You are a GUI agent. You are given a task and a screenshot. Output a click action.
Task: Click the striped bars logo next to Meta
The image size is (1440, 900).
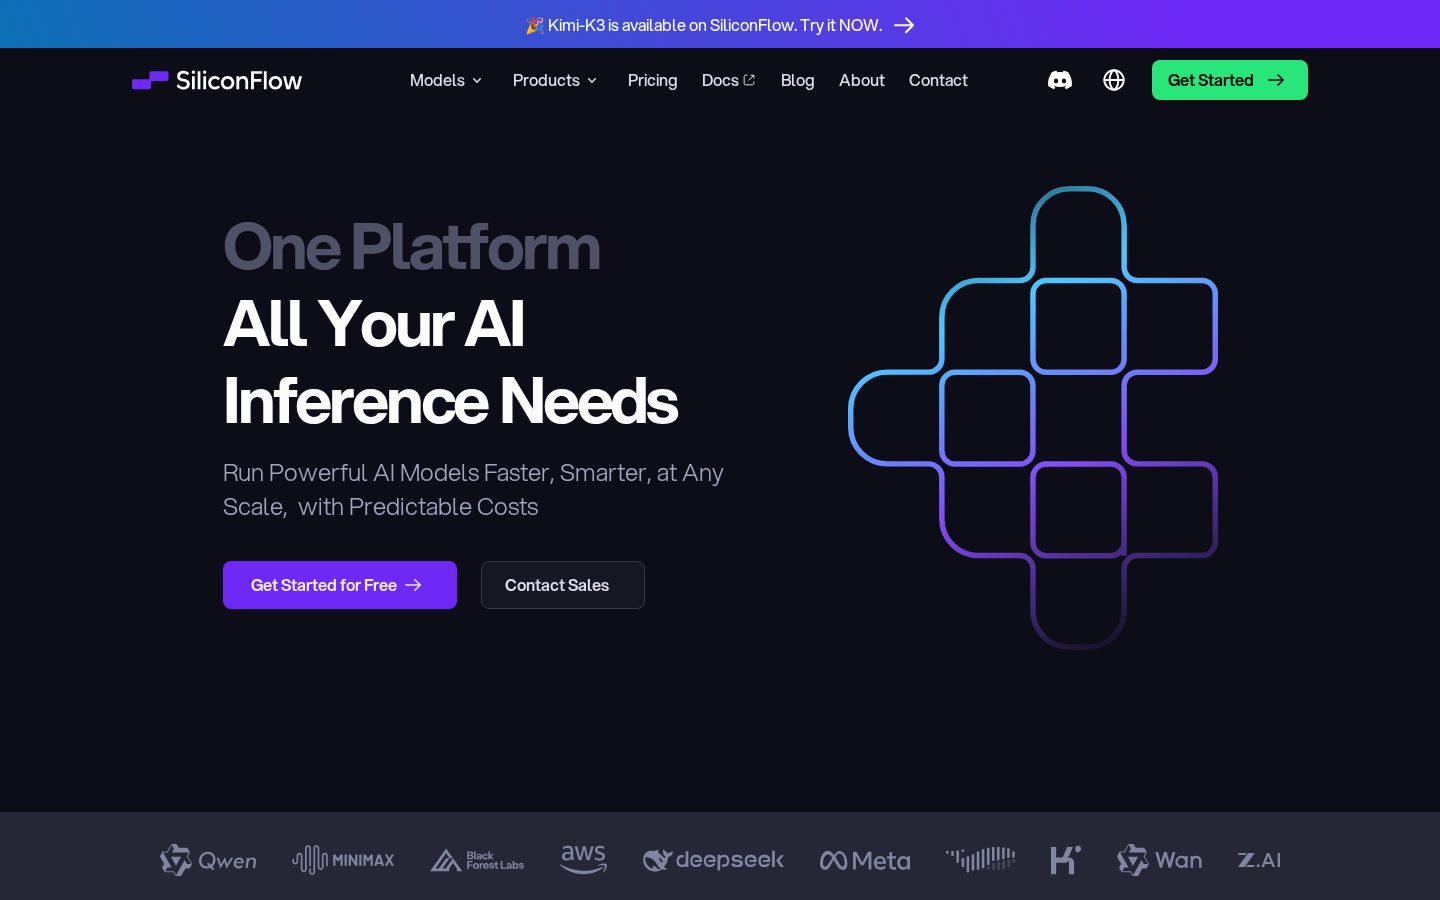[x=980, y=859]
